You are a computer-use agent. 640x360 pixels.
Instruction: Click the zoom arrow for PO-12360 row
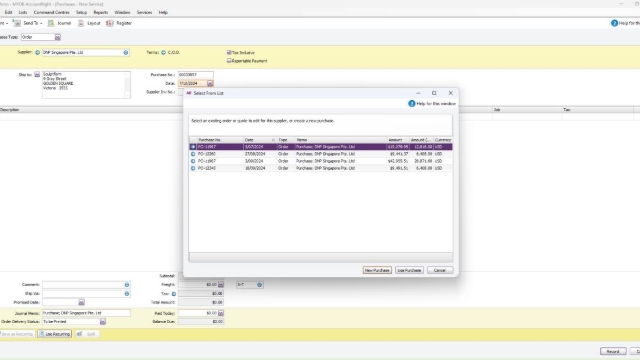click(193, 154)
